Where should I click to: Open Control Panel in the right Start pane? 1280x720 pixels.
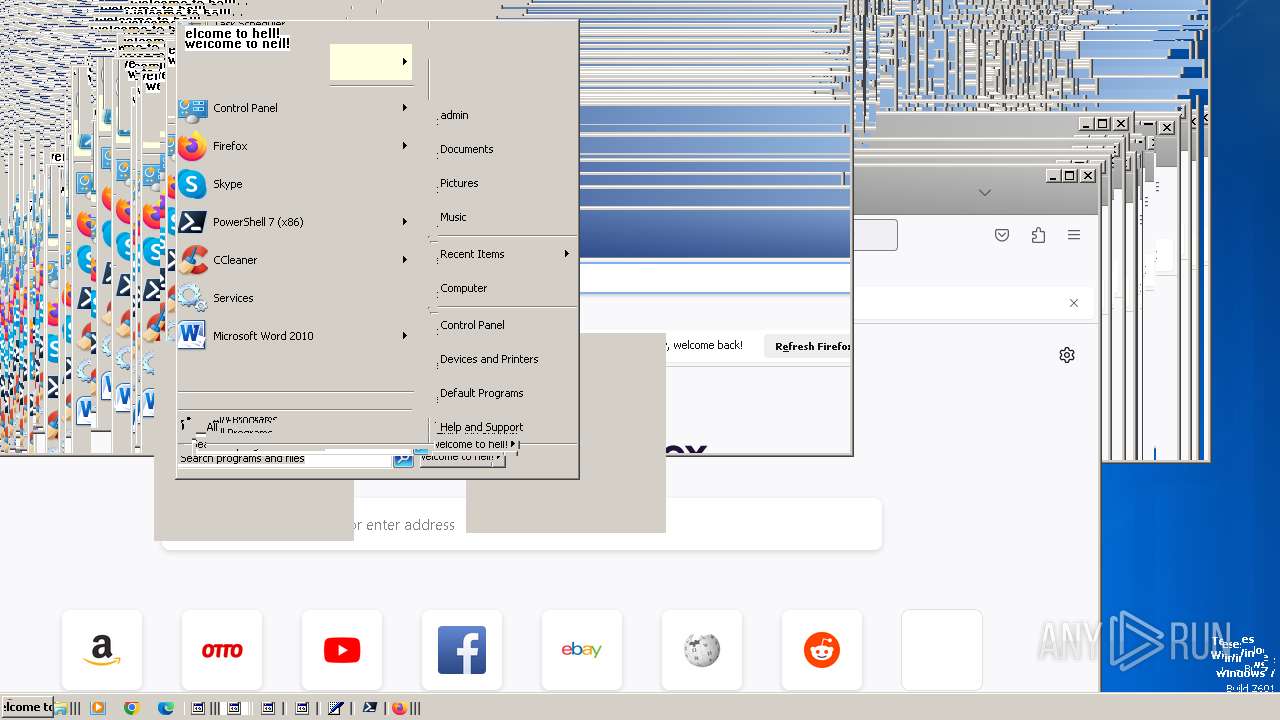pyautogui.click(x=472, y=325)
